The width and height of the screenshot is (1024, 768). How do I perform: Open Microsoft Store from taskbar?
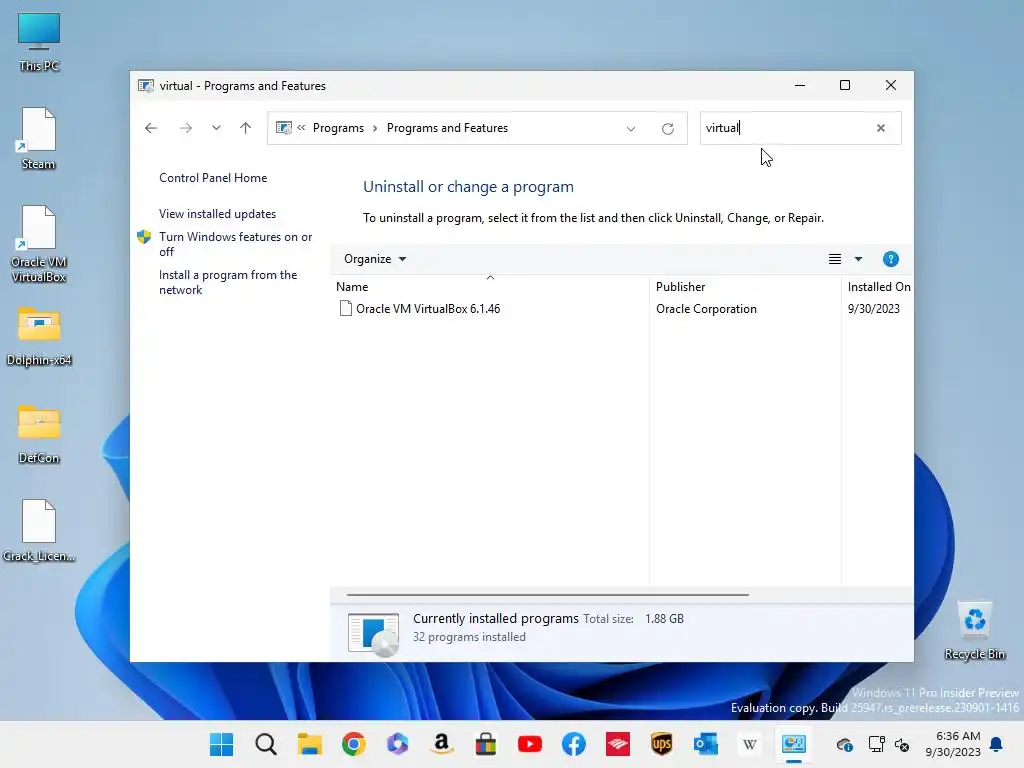pyautogui.click(x=486, y=744)
